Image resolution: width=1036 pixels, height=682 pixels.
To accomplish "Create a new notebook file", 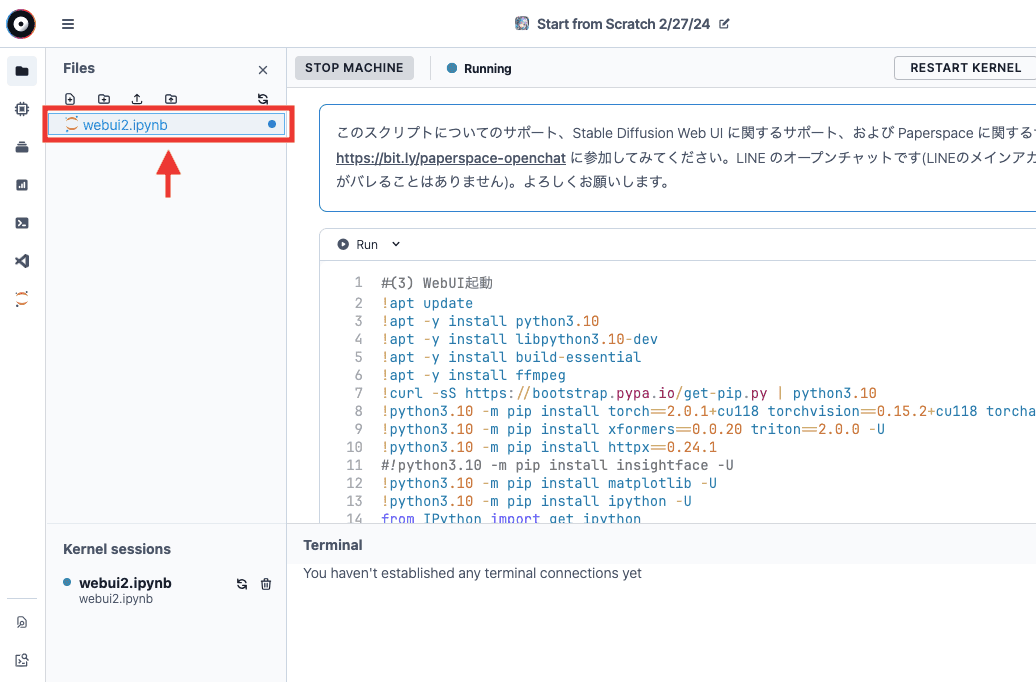I will 70,98.
